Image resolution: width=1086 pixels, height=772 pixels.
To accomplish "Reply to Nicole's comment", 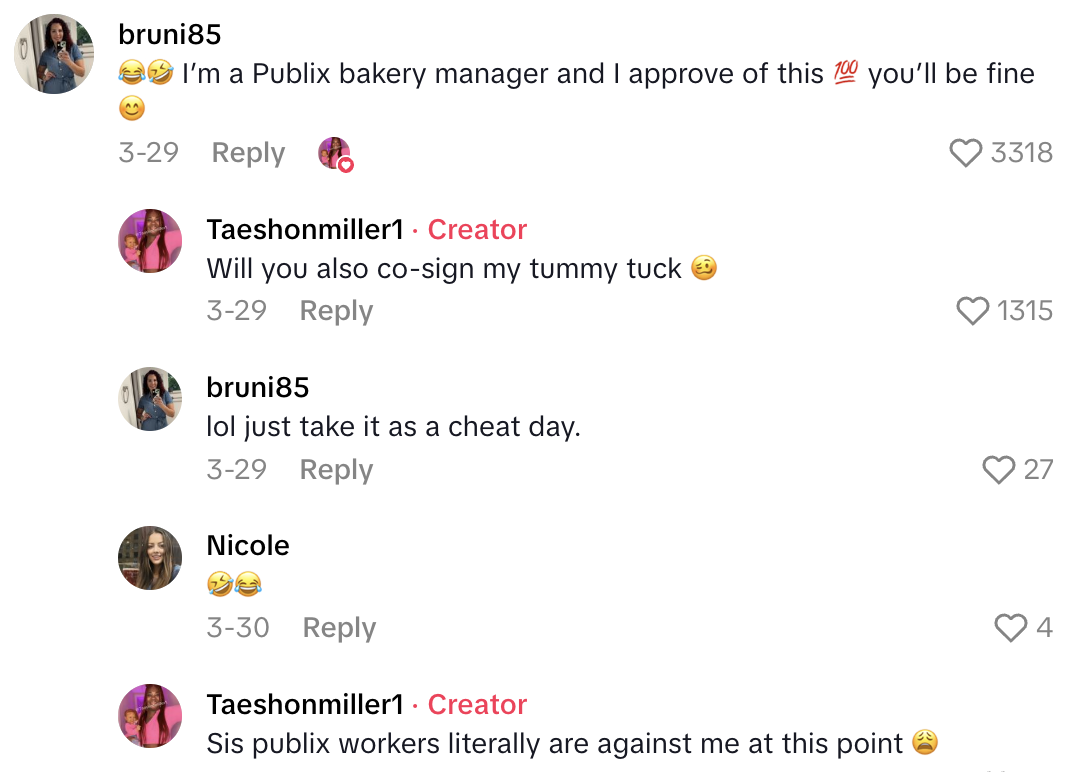I will (x=339, y=627).
